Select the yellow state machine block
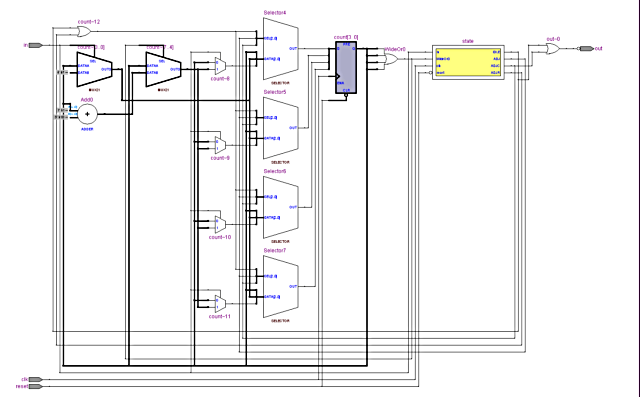Viewport: 640px width, 397px height. pos(468,62)
